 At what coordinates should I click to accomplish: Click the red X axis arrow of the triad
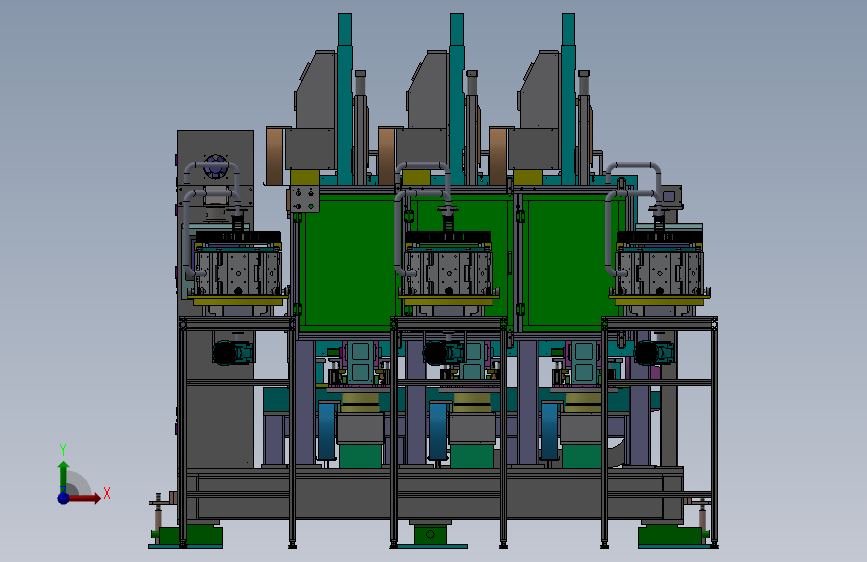click(85, 498)
